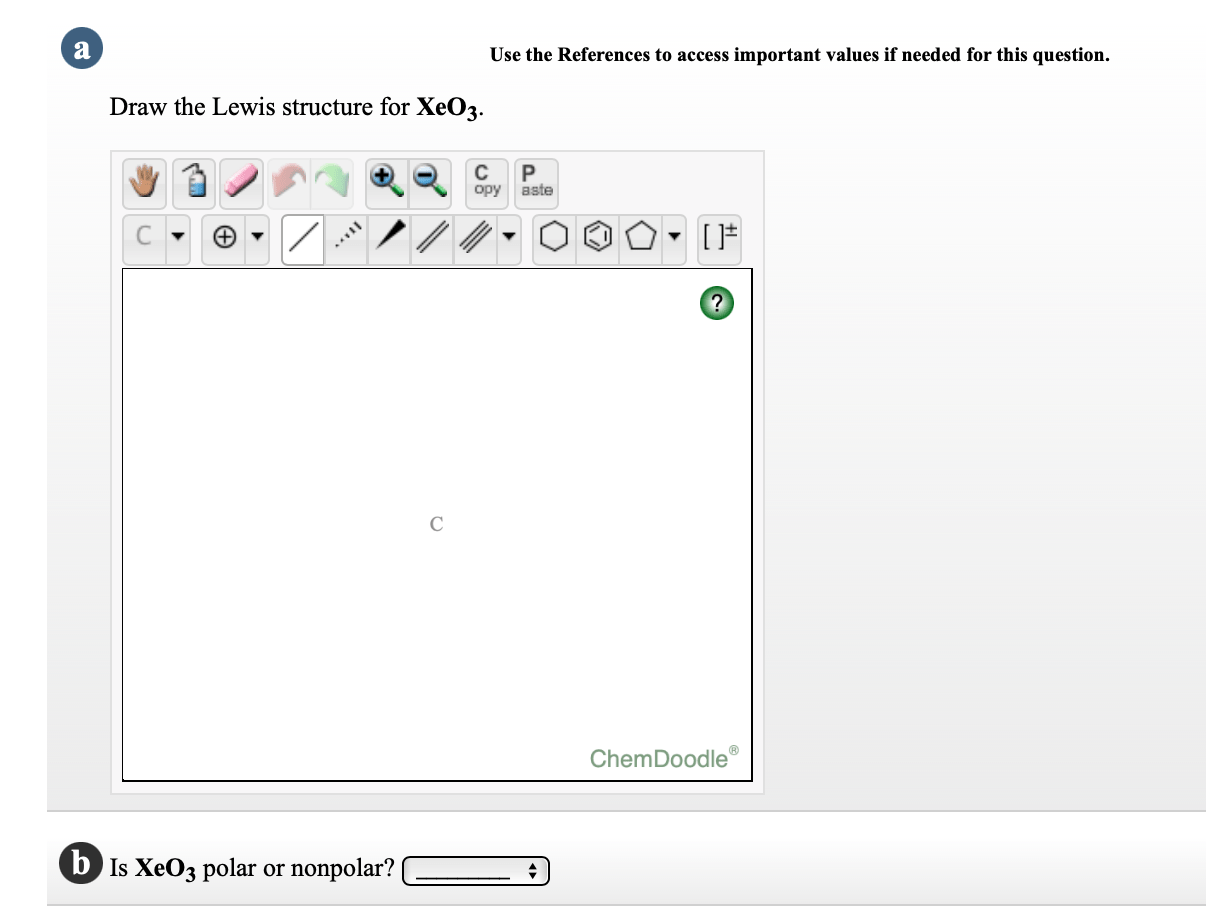Click the References instruction text

coord(799,54)
